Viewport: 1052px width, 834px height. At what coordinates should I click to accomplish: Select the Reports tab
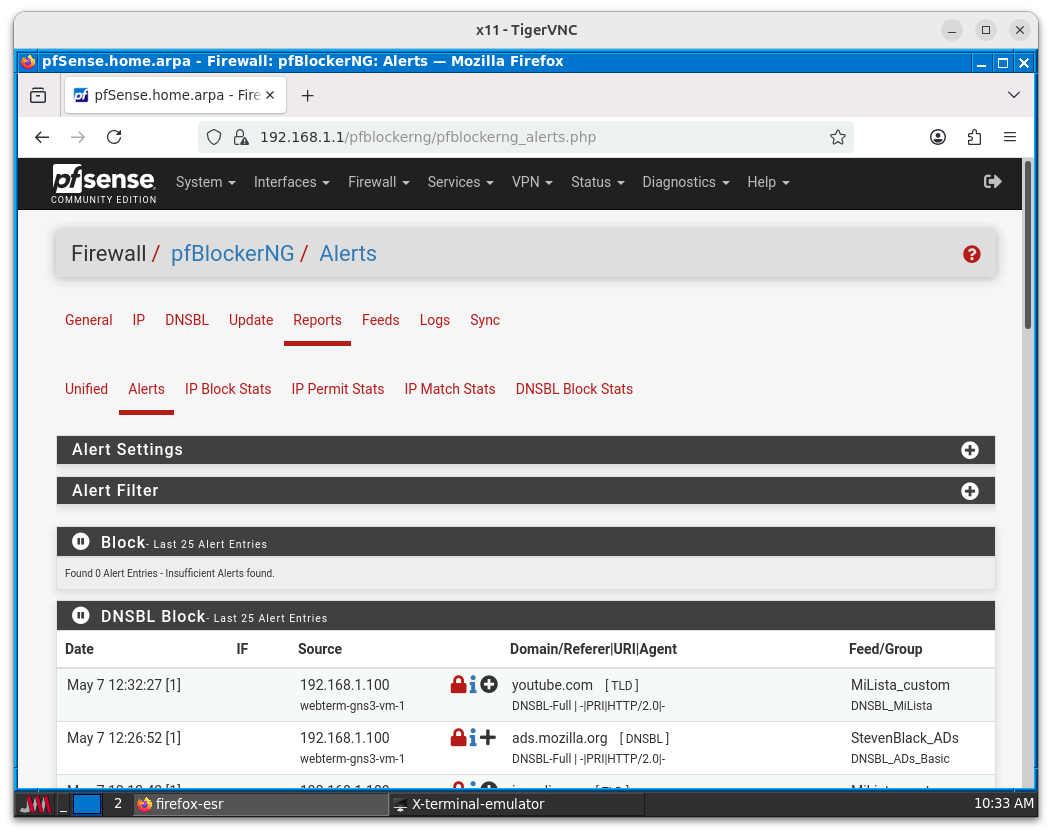(317, 320)
